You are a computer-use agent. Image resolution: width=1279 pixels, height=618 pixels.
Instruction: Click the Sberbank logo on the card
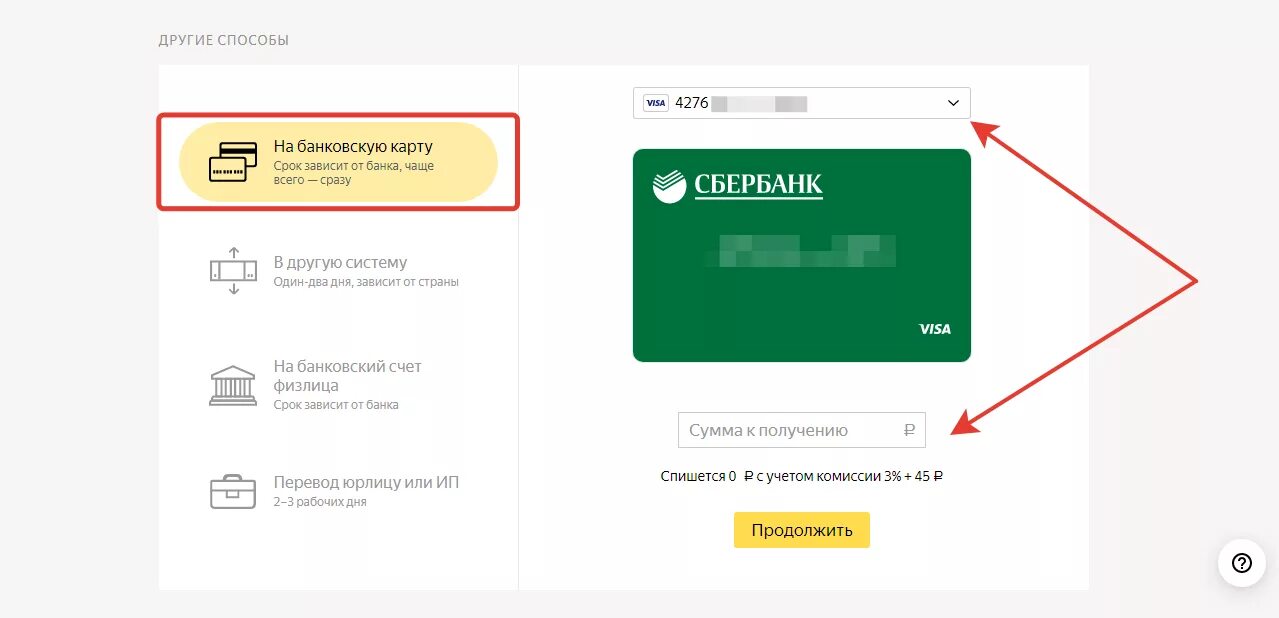tap(738, 186)
